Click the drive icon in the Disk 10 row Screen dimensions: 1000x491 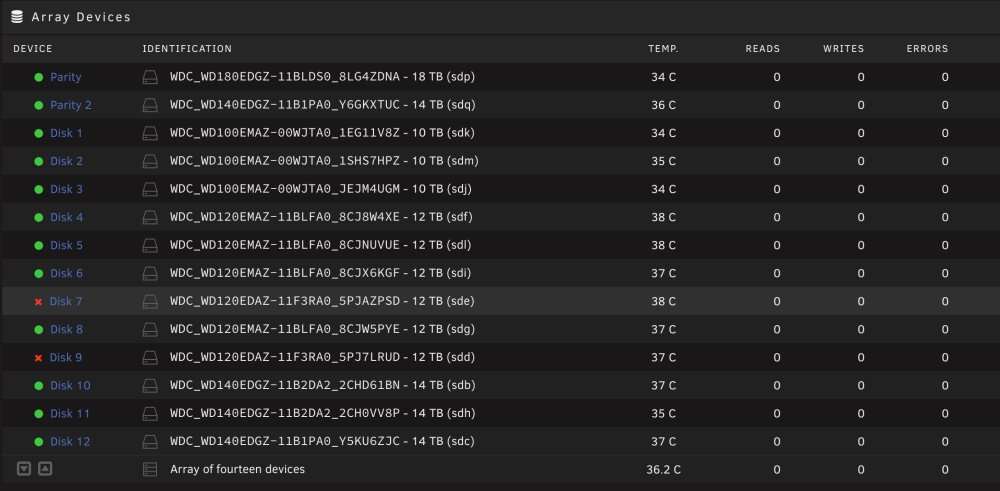(150, 386)
